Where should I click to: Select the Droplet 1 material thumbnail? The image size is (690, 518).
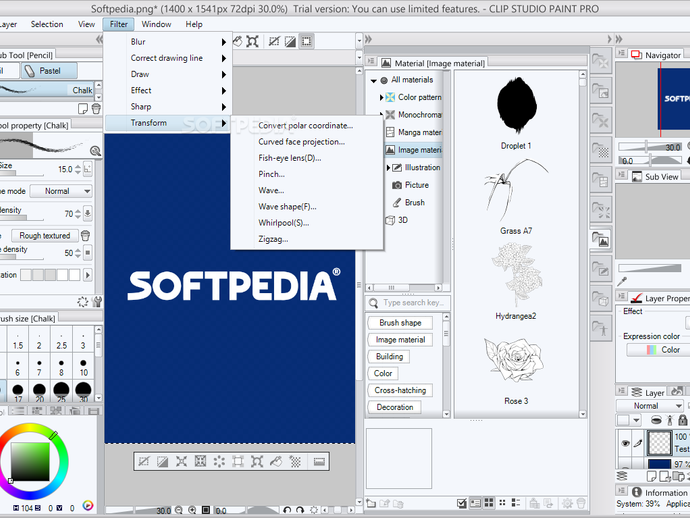[x=516, y=108]
